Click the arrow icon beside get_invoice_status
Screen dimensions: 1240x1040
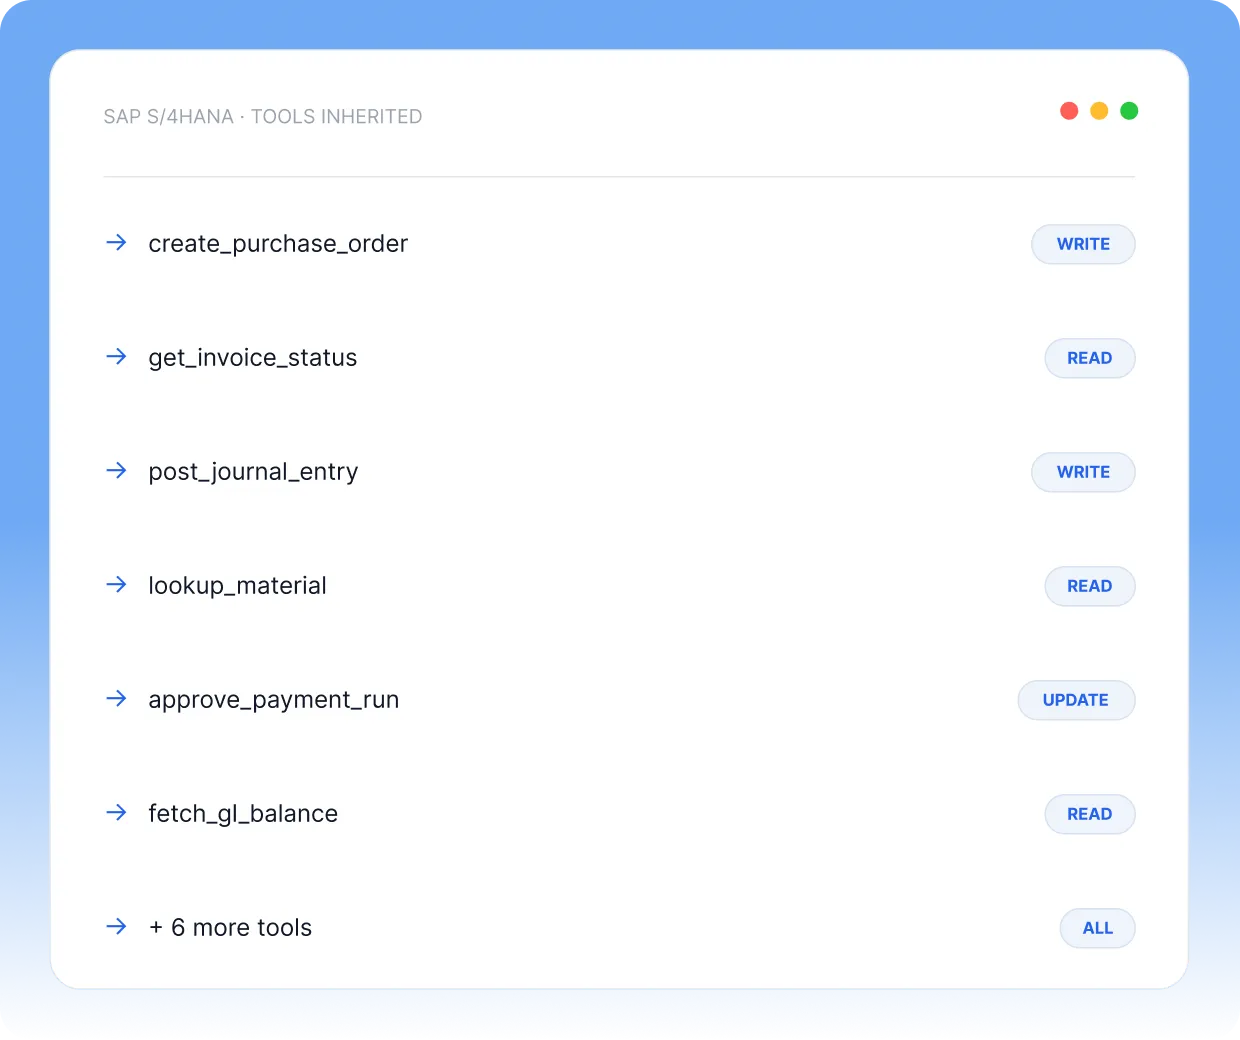pyautogui.click(x=116, y=356)
